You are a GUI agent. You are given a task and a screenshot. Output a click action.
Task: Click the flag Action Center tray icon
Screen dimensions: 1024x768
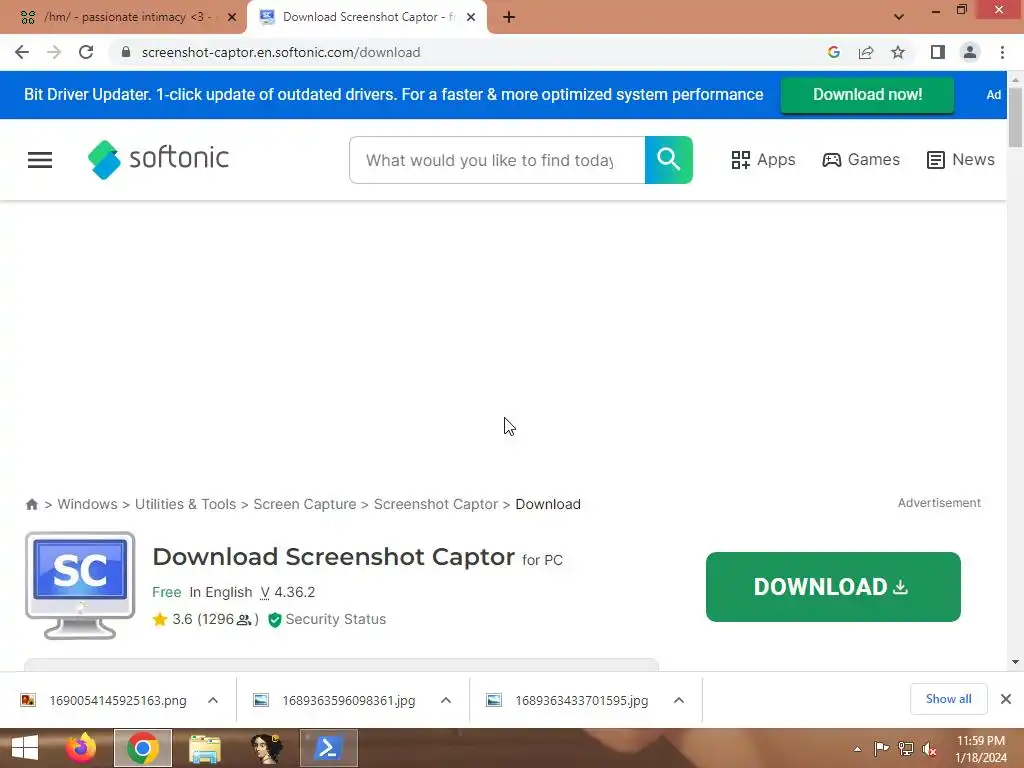882,748
